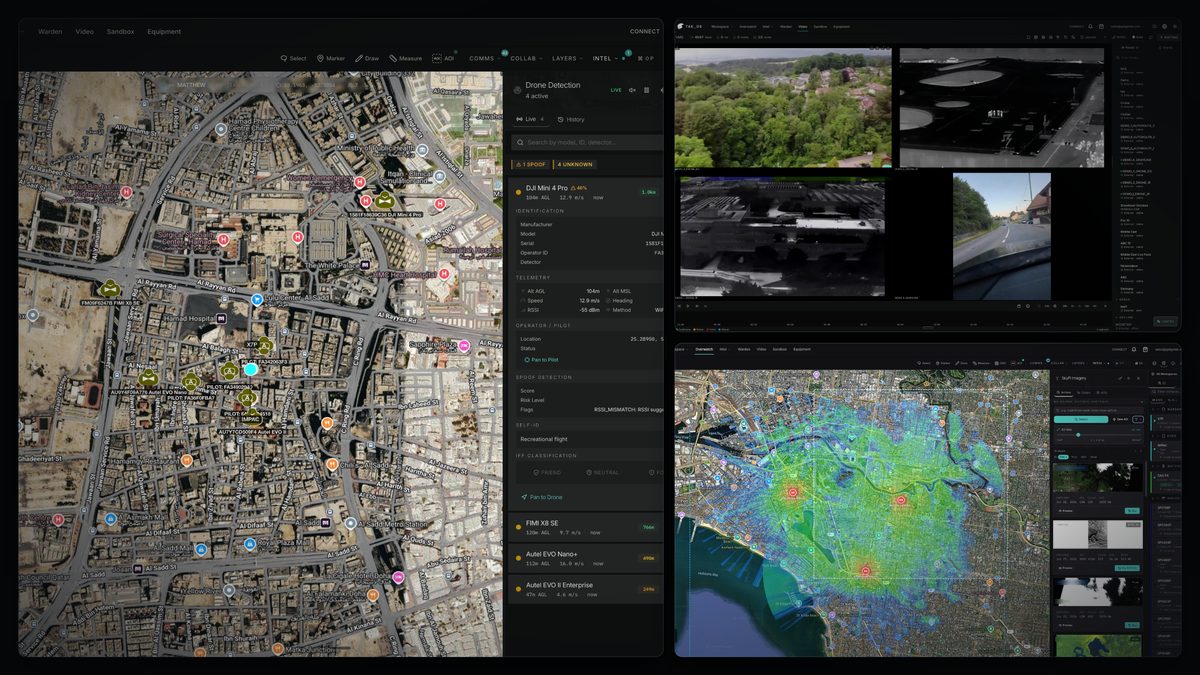Click the cyan pilot location marker on map
This screenshot has height=675, width=1200.
pos(251,369)
